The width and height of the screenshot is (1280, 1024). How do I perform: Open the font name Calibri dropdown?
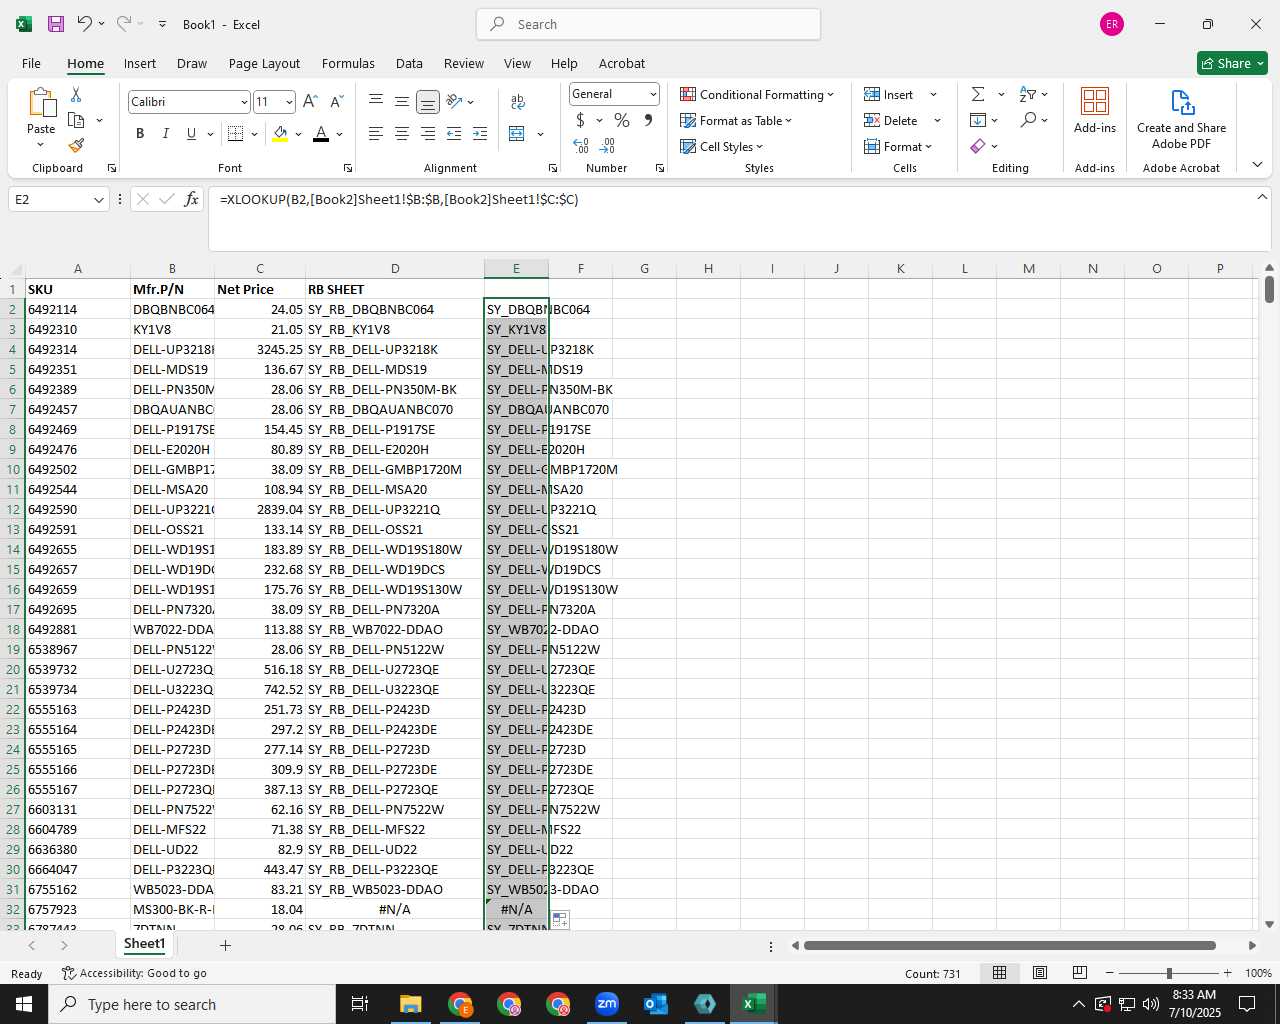(x=243, y=102)
